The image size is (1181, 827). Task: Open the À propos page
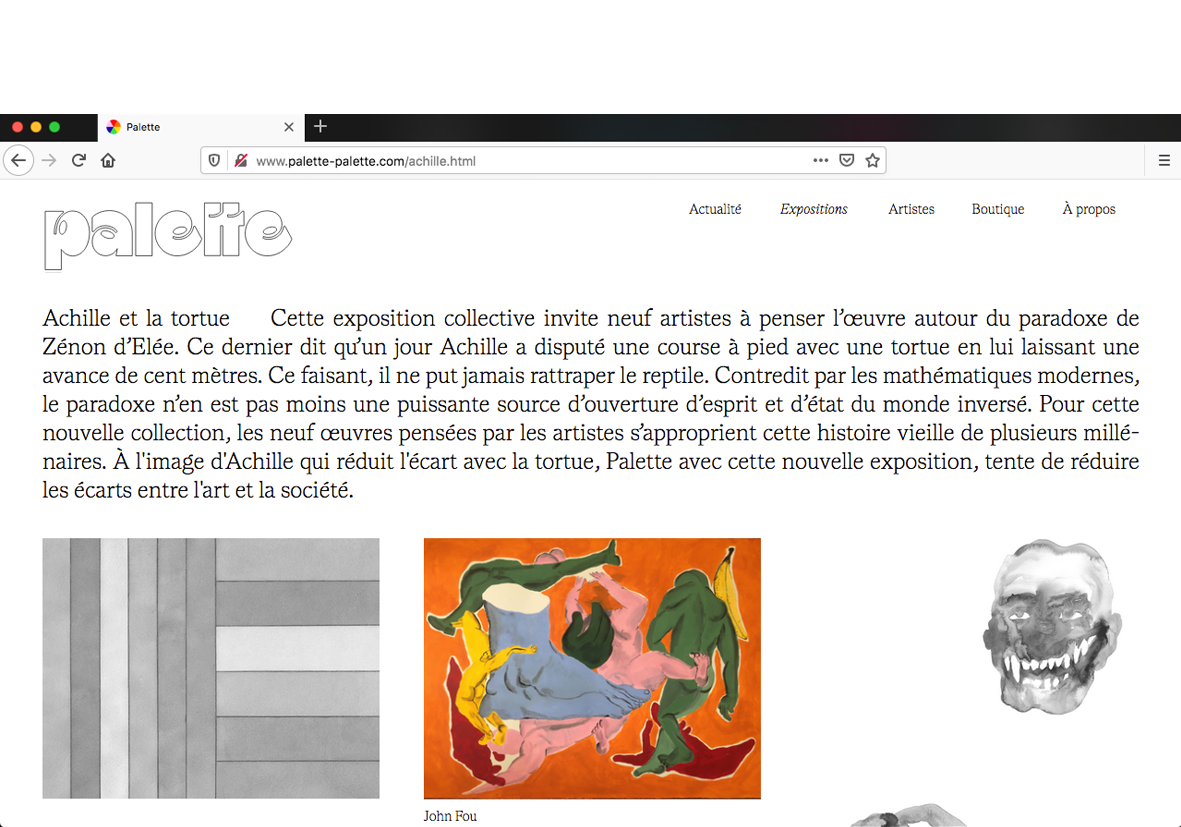[1088, 209]
